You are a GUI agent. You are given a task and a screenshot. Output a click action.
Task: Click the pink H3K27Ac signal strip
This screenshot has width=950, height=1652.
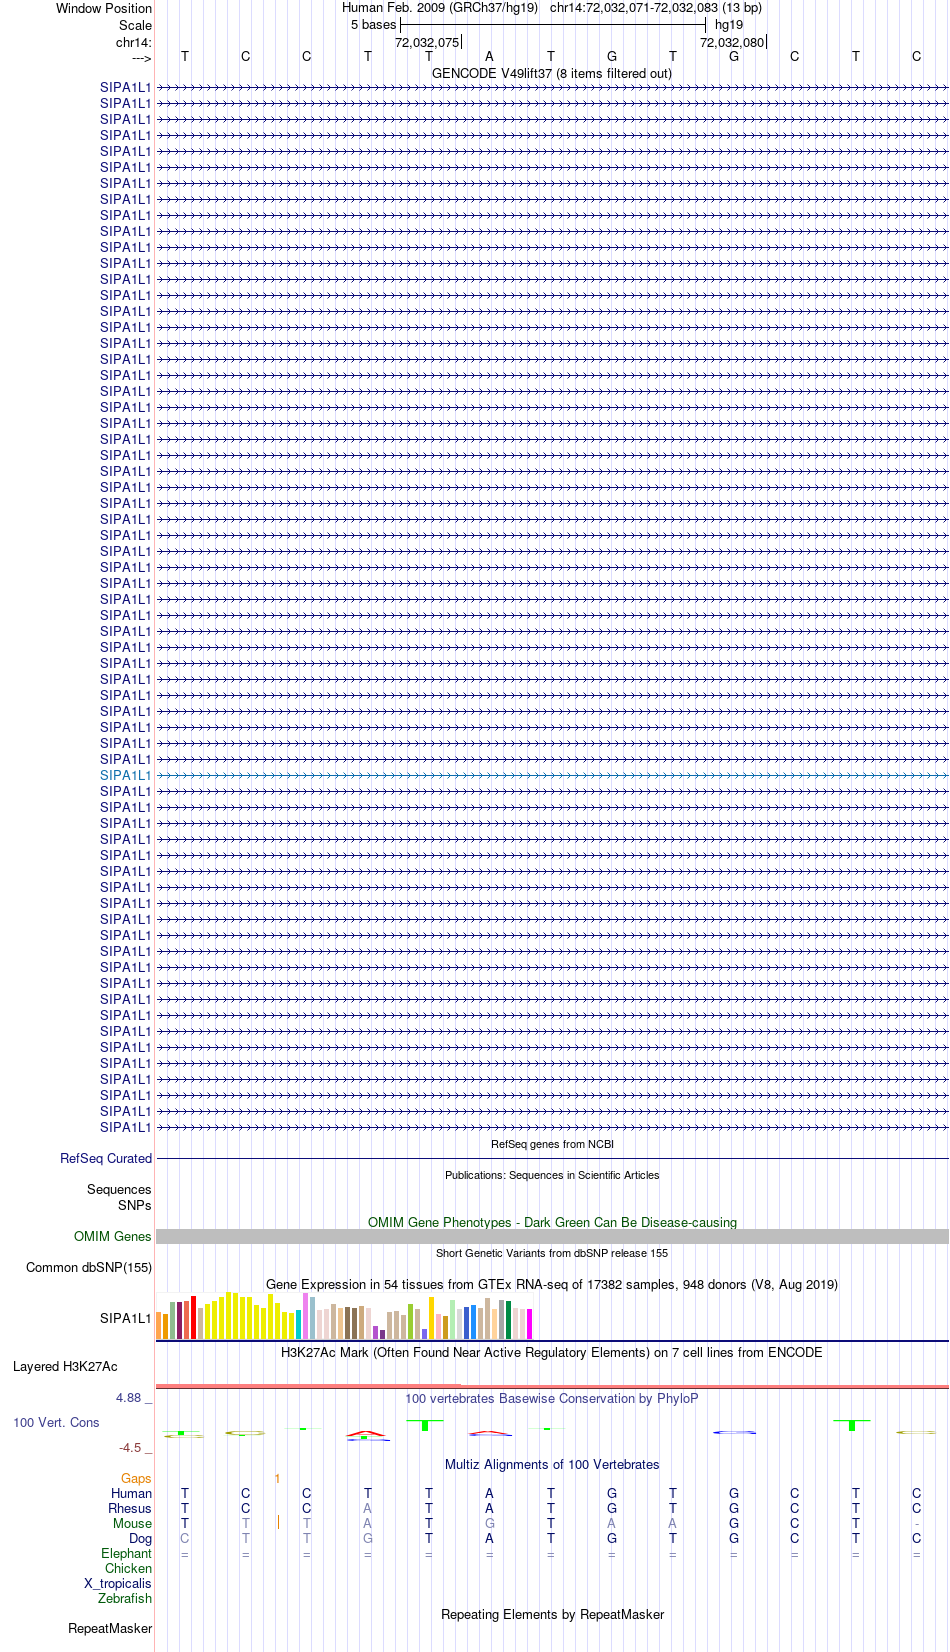(552, 1386)
